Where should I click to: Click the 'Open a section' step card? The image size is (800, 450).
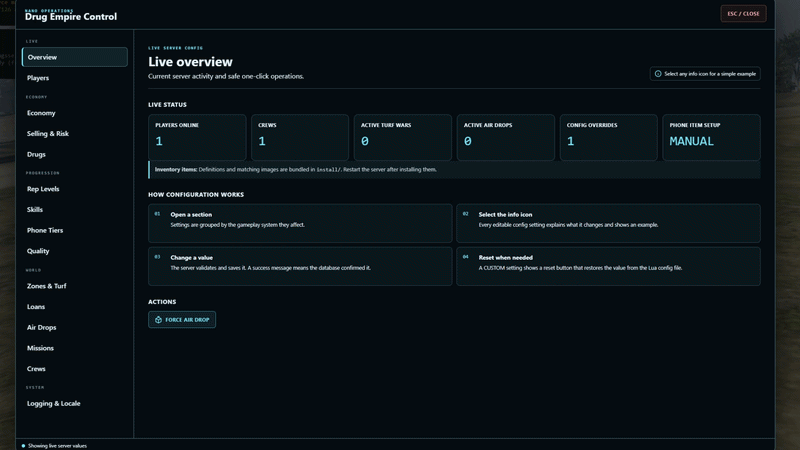tap(300, 223)
